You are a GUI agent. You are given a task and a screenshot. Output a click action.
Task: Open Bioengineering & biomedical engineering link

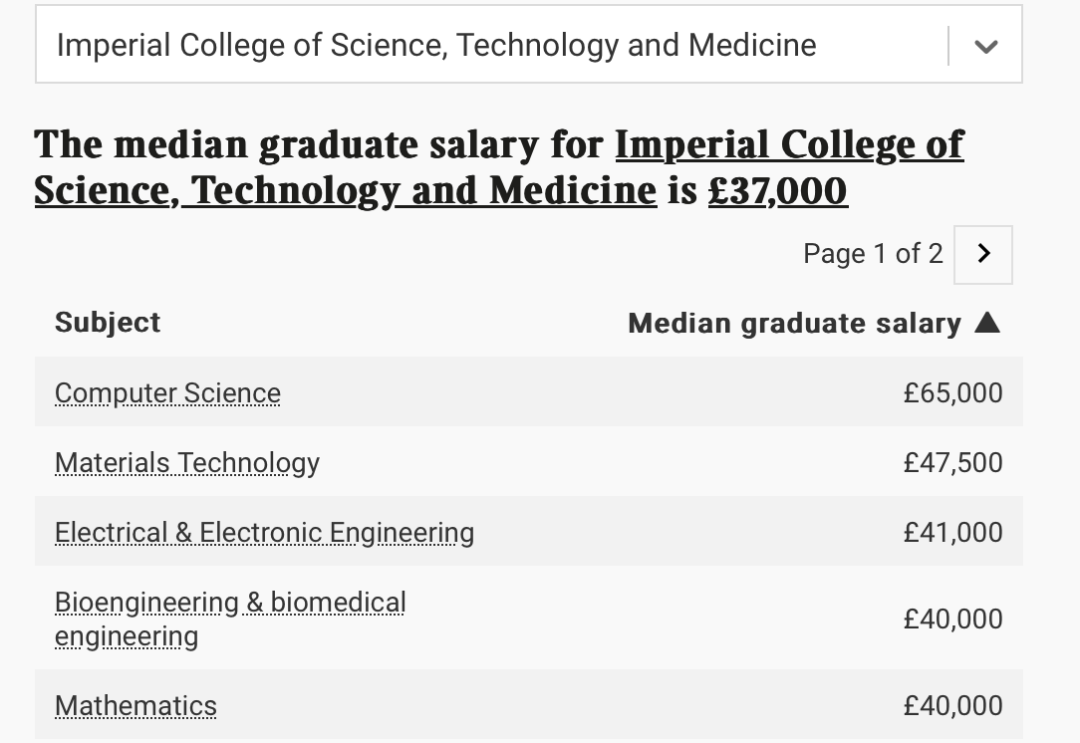pos(230,619)
